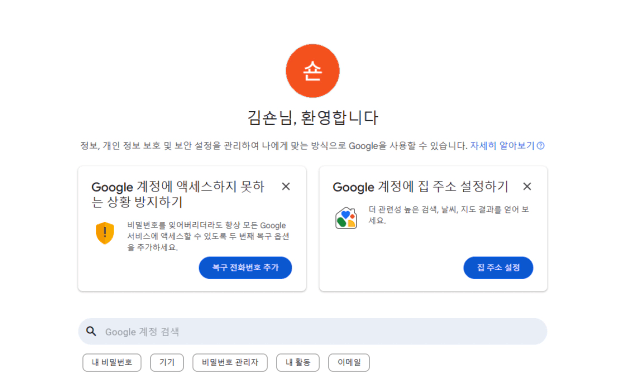Dismiss the account access recovery card
Viewport: 640px width, 376px height.
pos(286,187)
